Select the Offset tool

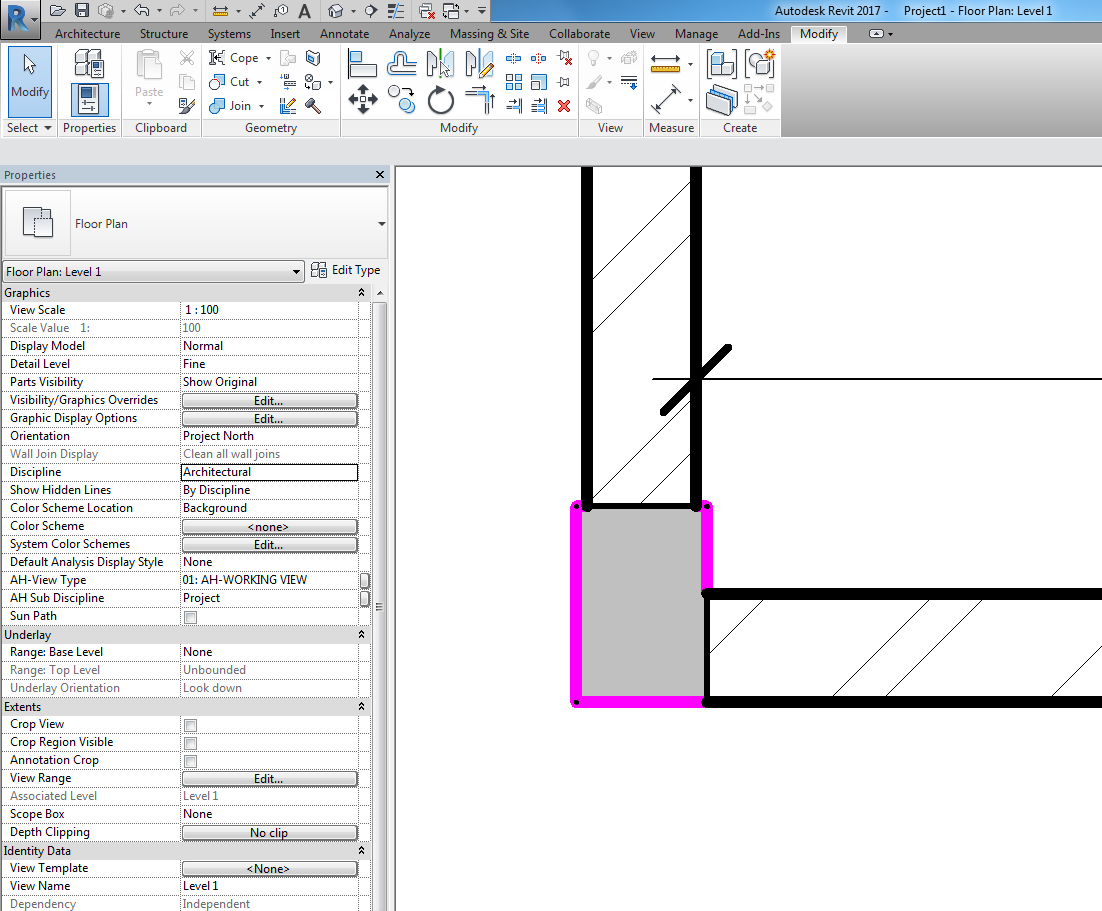pyautogui.click(x=402, y=64)
